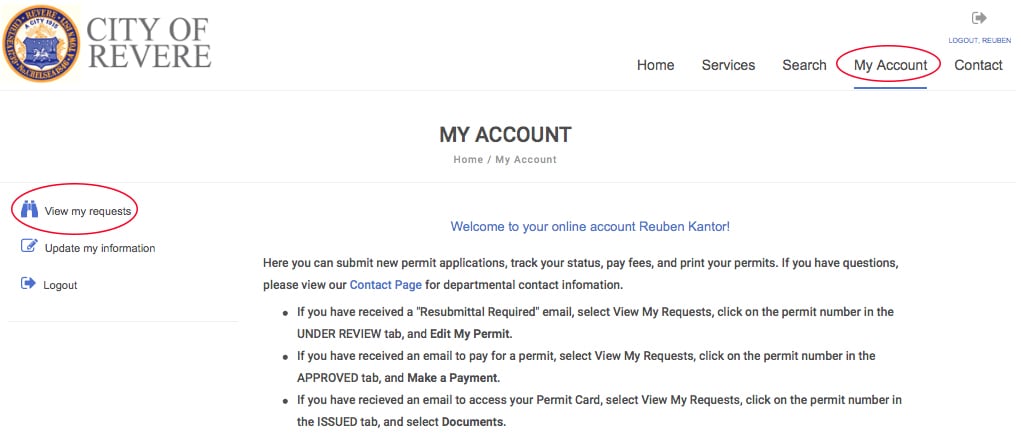
Task: Click the MY ACCOUNT page heading
Action: 505,135
